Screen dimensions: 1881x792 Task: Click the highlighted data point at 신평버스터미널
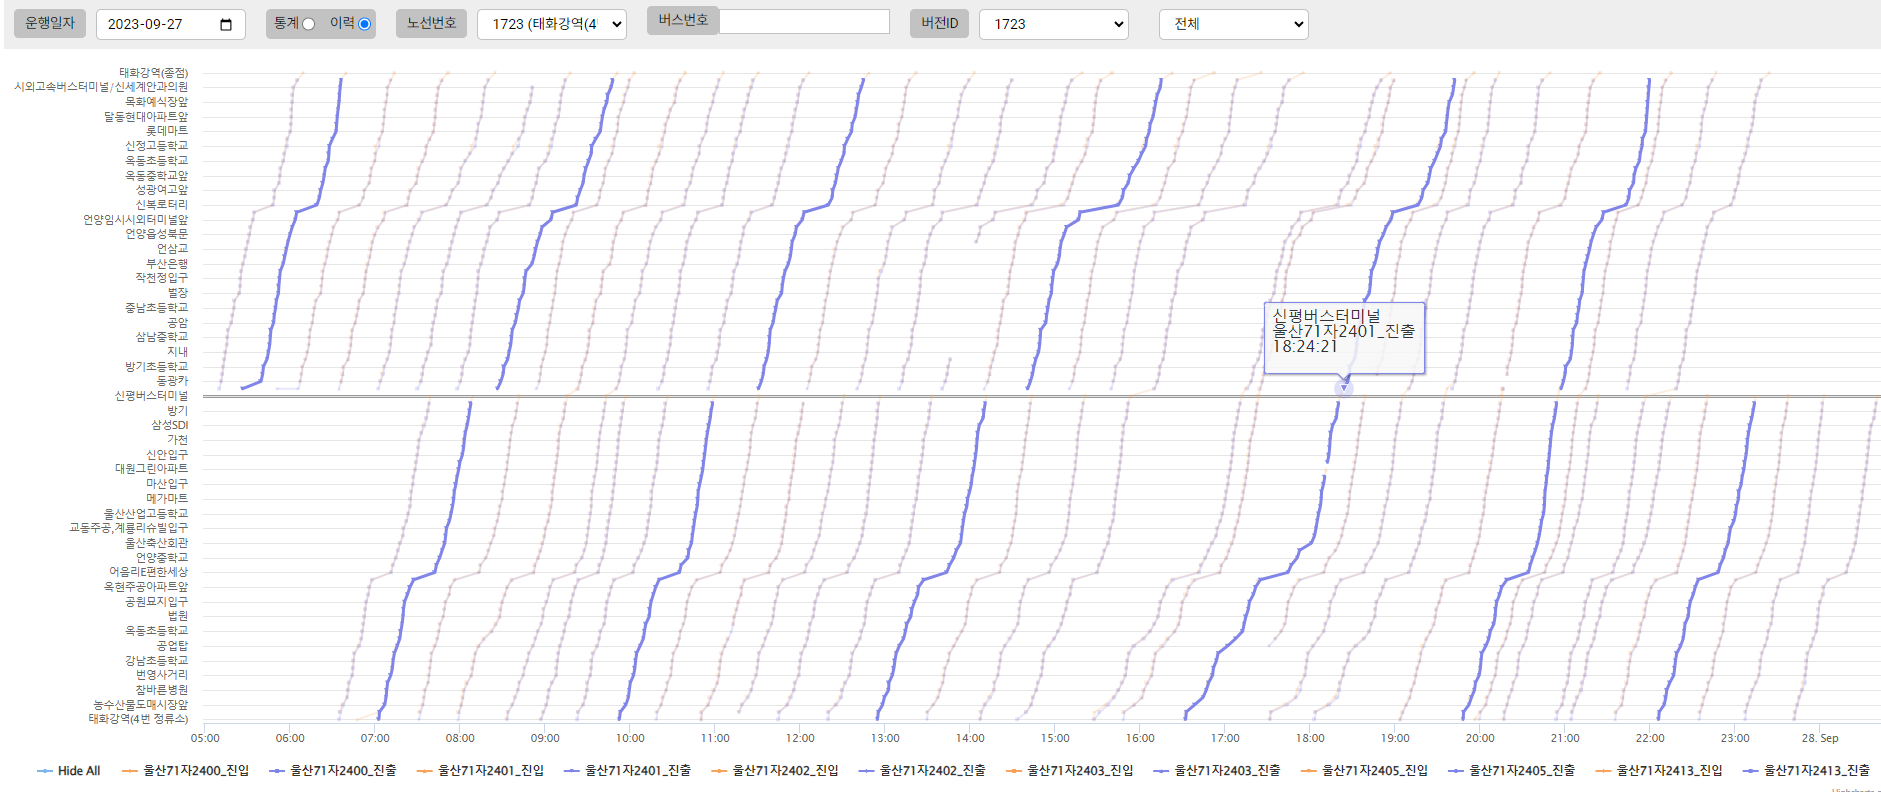[x=1344, y=388]
